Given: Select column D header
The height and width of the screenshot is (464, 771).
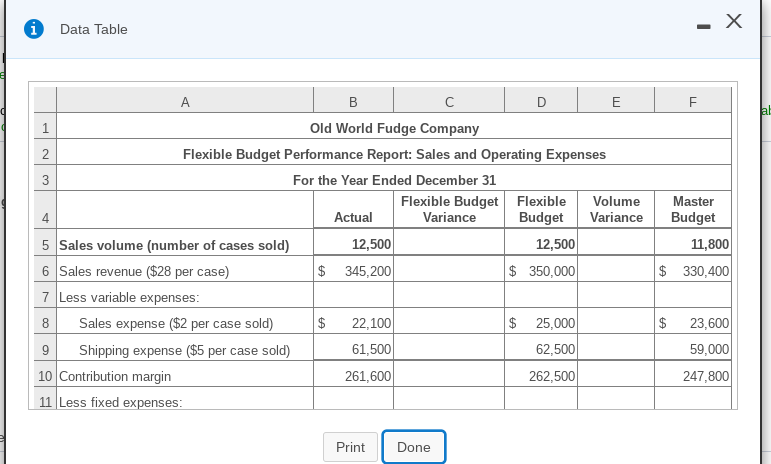Looking at the screenshot, I should tap(541, 102).
